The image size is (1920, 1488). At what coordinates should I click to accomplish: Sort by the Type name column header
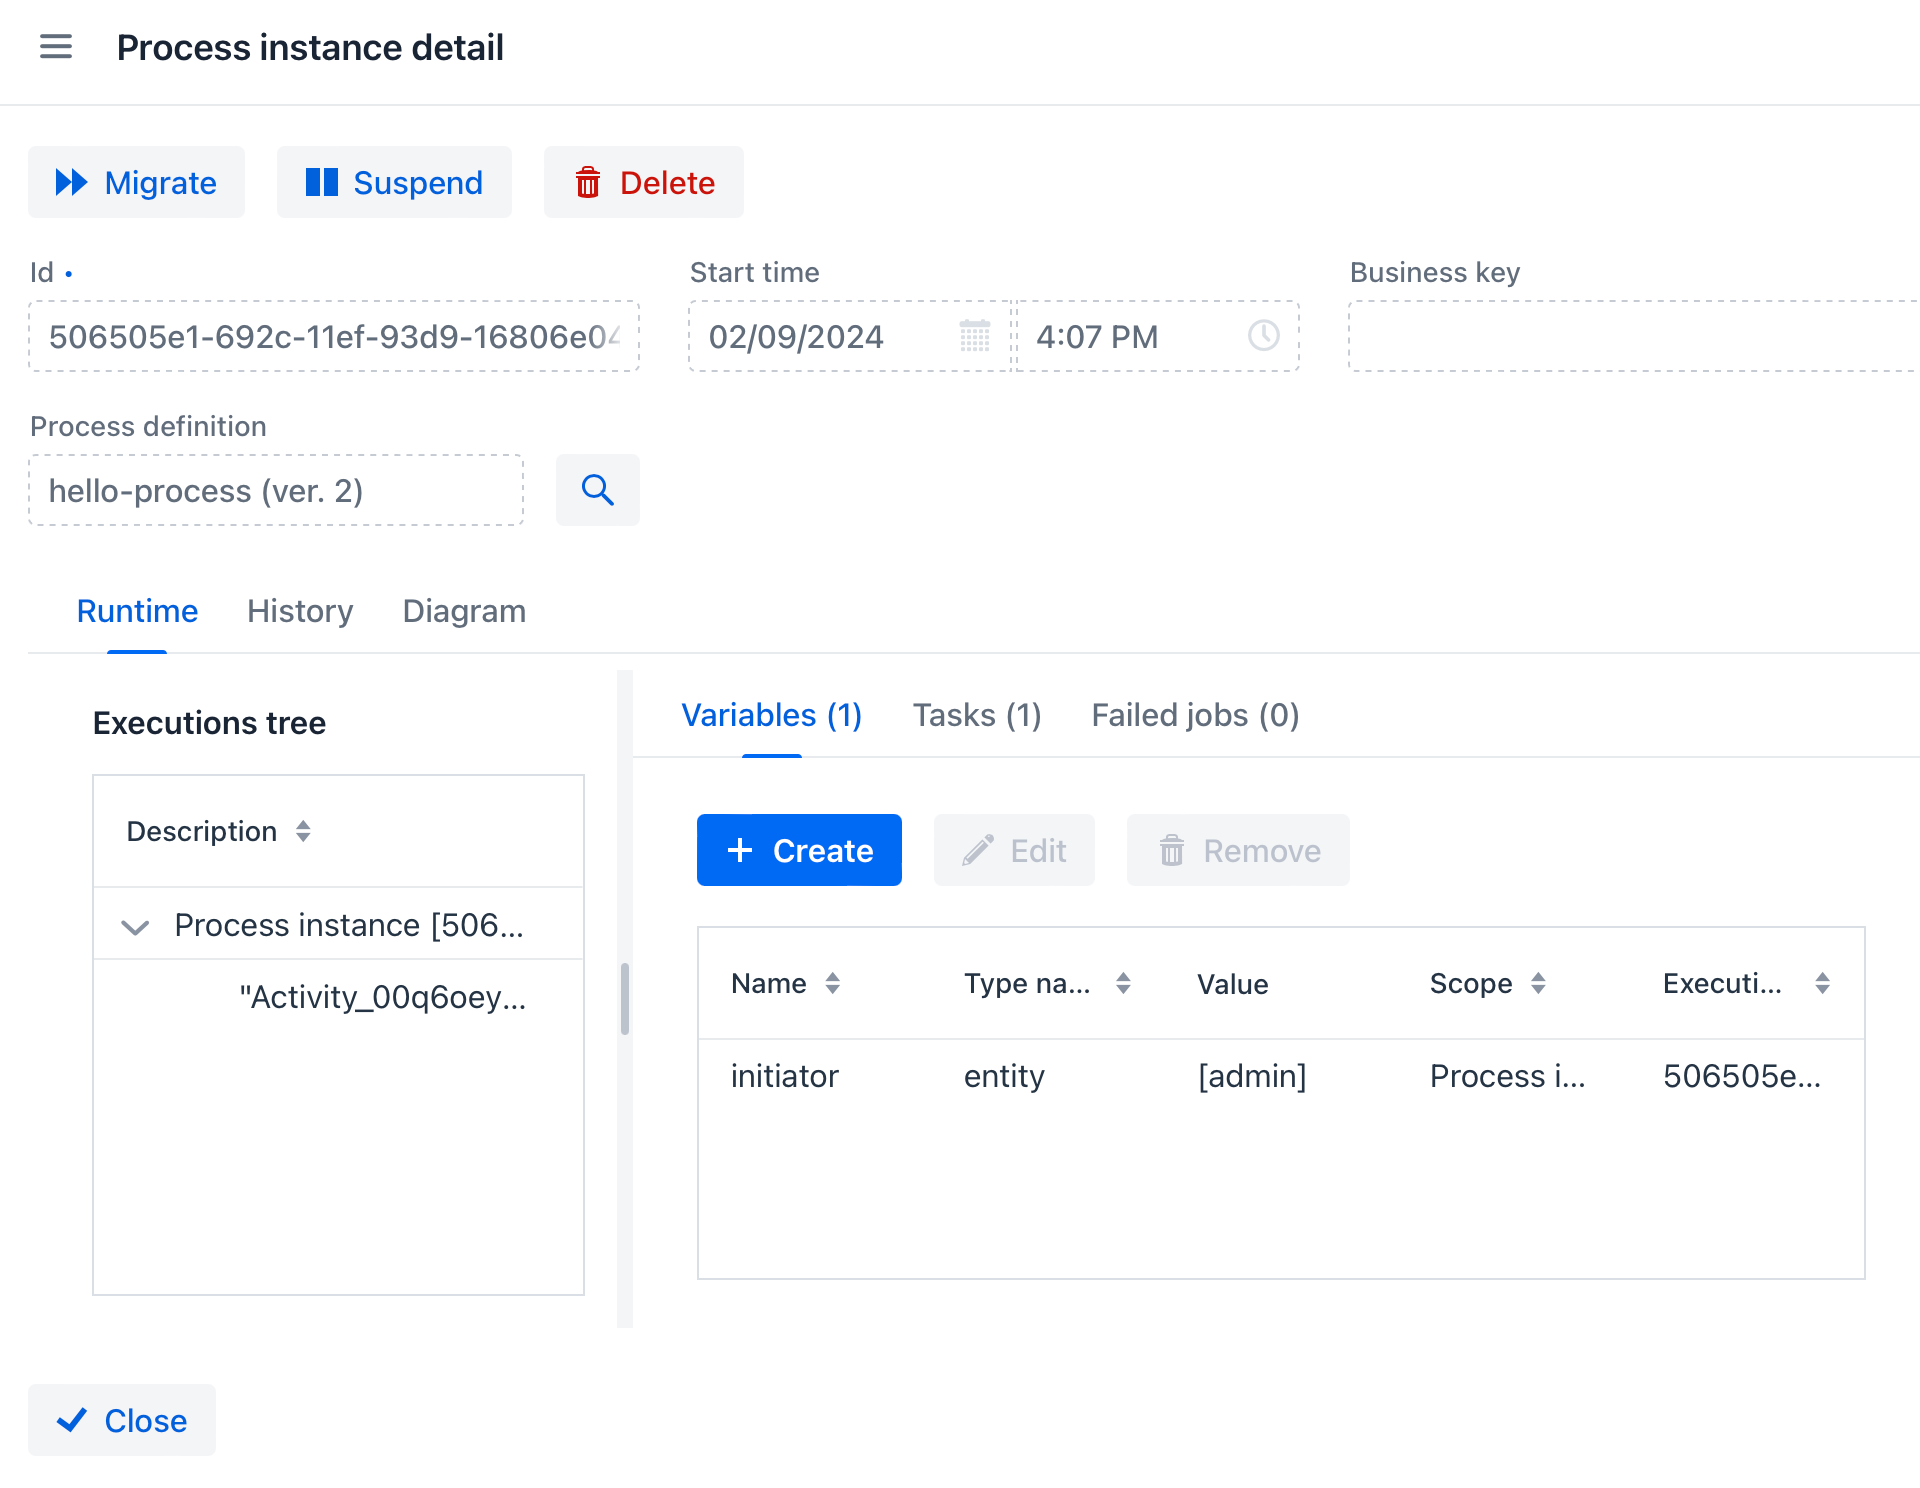pyautogui.click(x=1123, y=983)
